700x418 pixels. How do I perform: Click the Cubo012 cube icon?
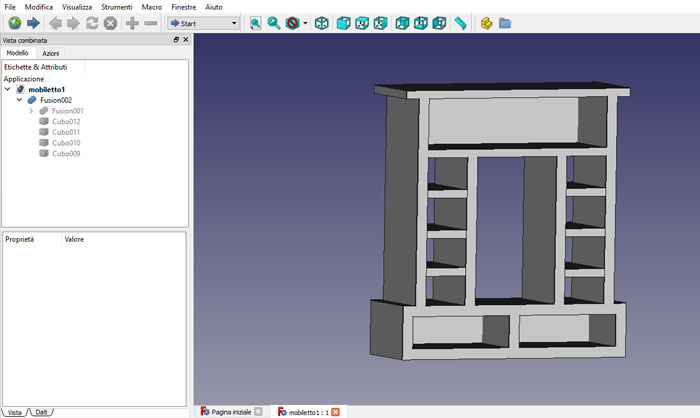[44, 121]
